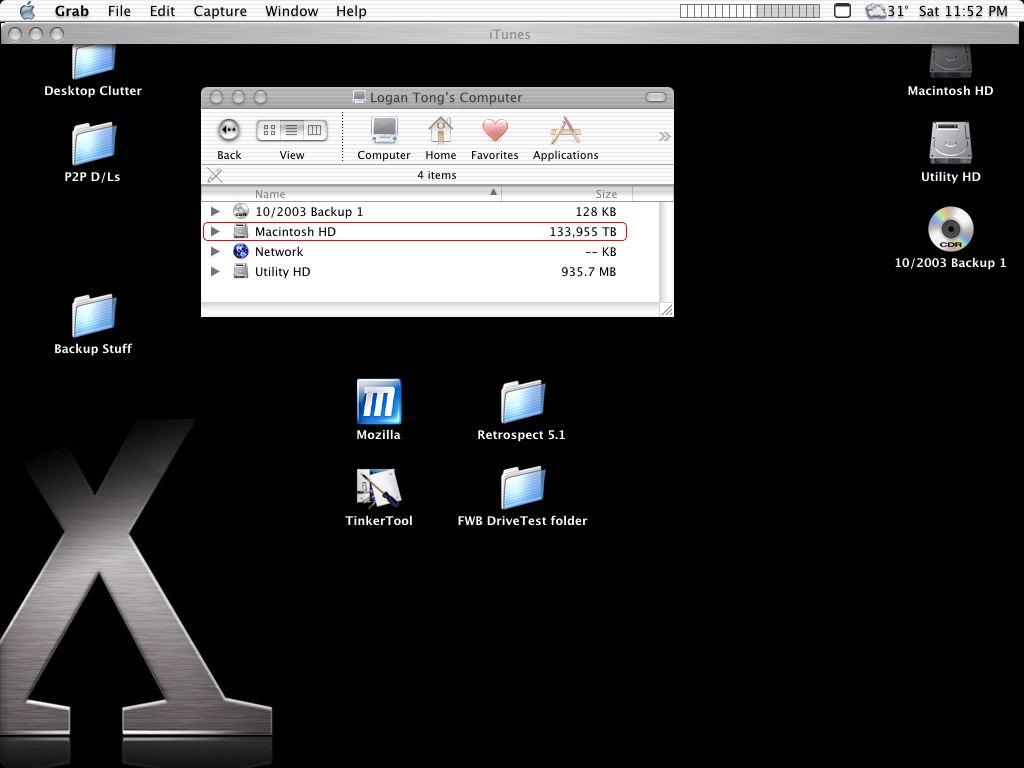Sort list by the Name column header

click(x=351, y=194)
